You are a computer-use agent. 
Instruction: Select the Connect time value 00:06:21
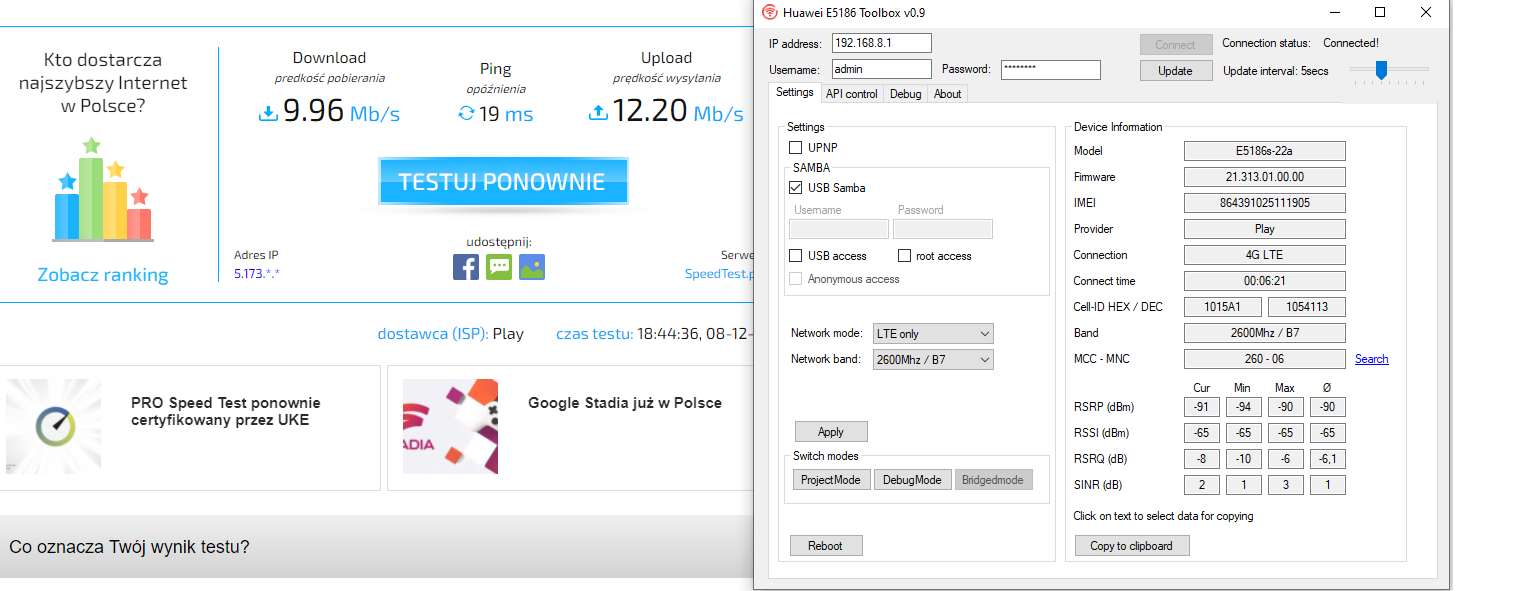[1265, 281]
